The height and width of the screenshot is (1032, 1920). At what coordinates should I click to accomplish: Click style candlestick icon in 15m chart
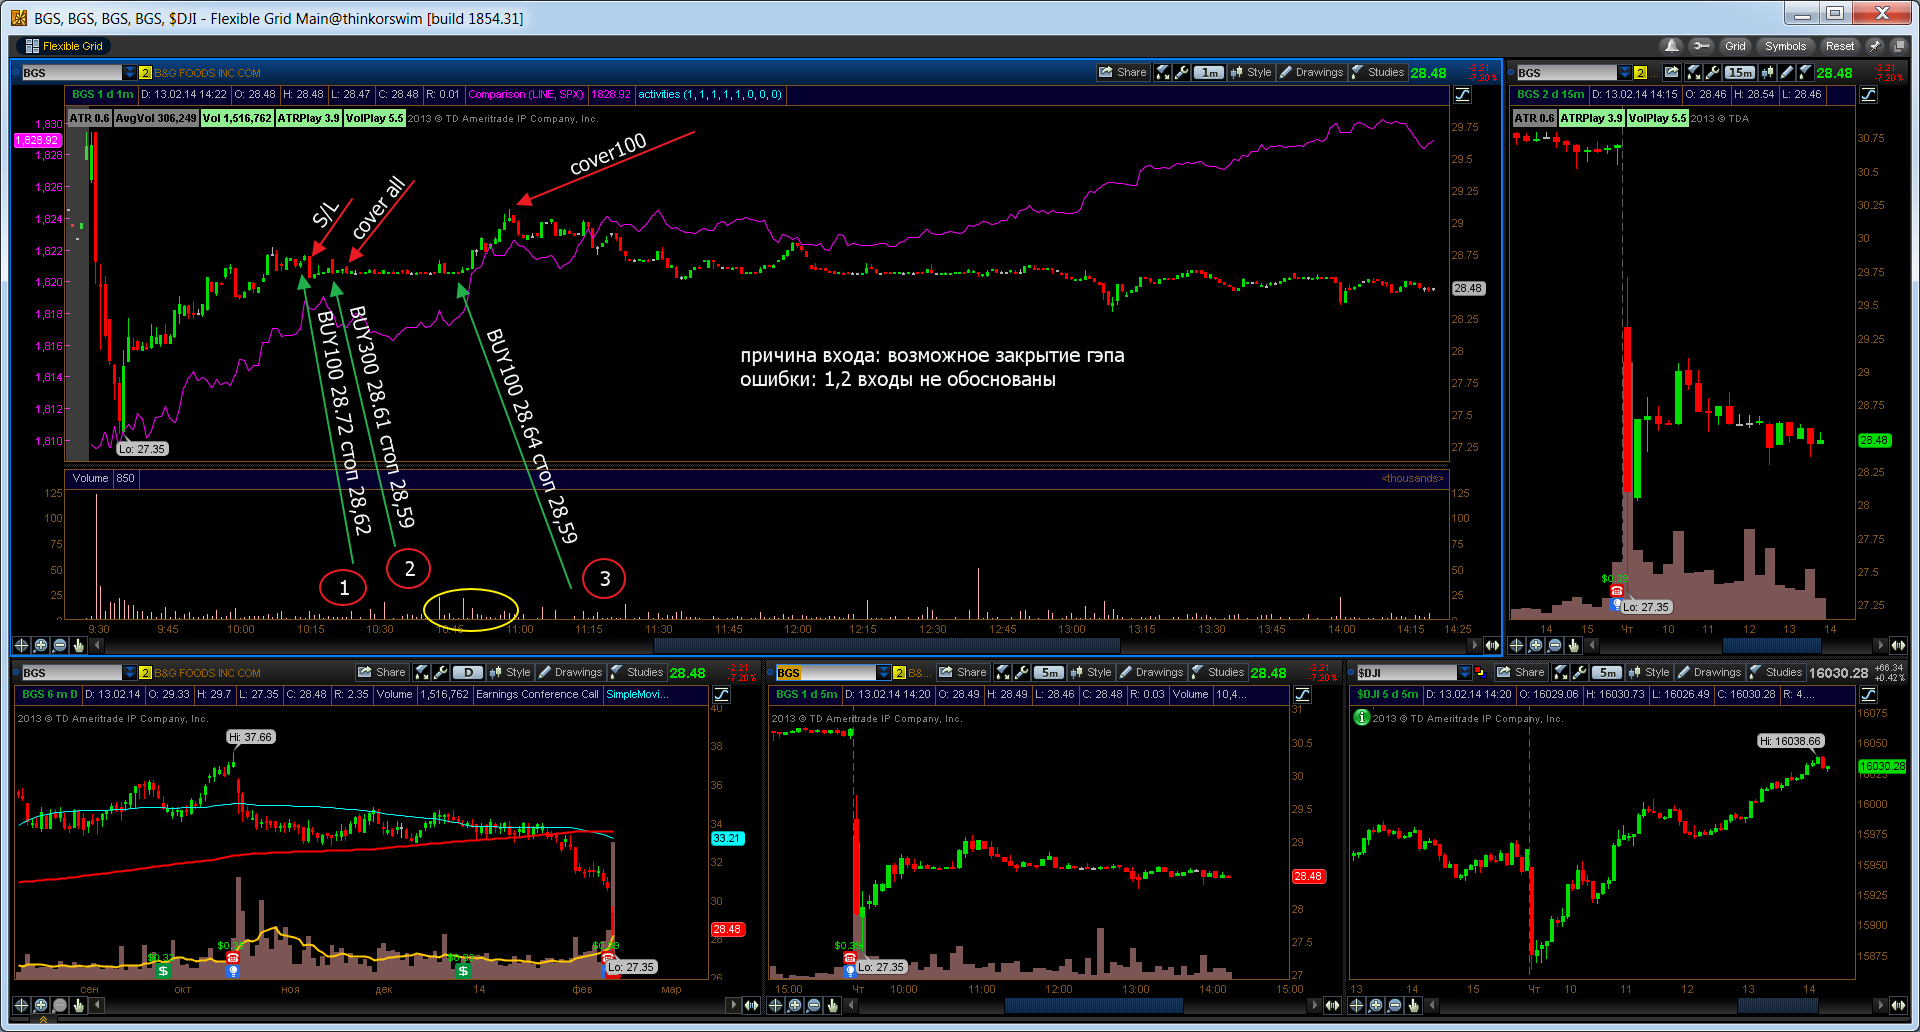click(x=1767, y=72)
